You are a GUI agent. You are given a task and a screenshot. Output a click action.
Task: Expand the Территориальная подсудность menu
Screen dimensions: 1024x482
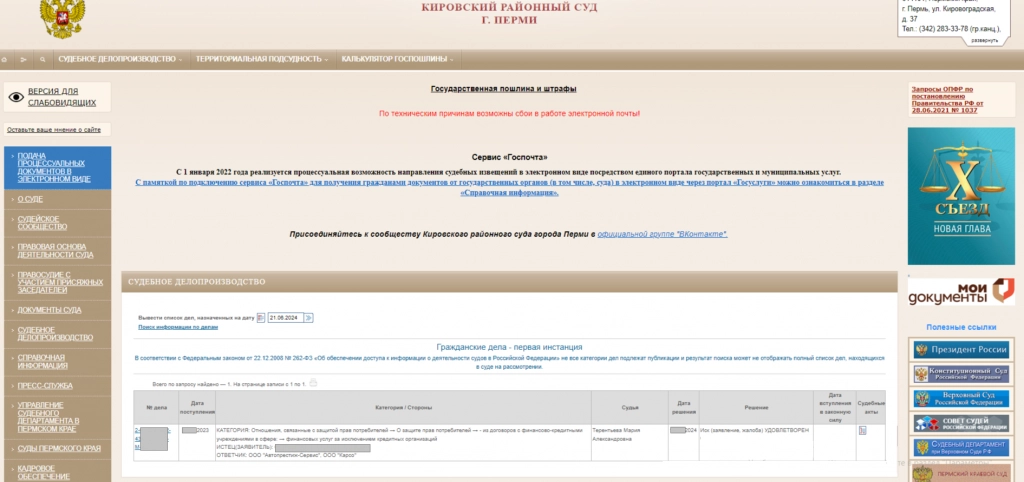[x=262, y=59]
